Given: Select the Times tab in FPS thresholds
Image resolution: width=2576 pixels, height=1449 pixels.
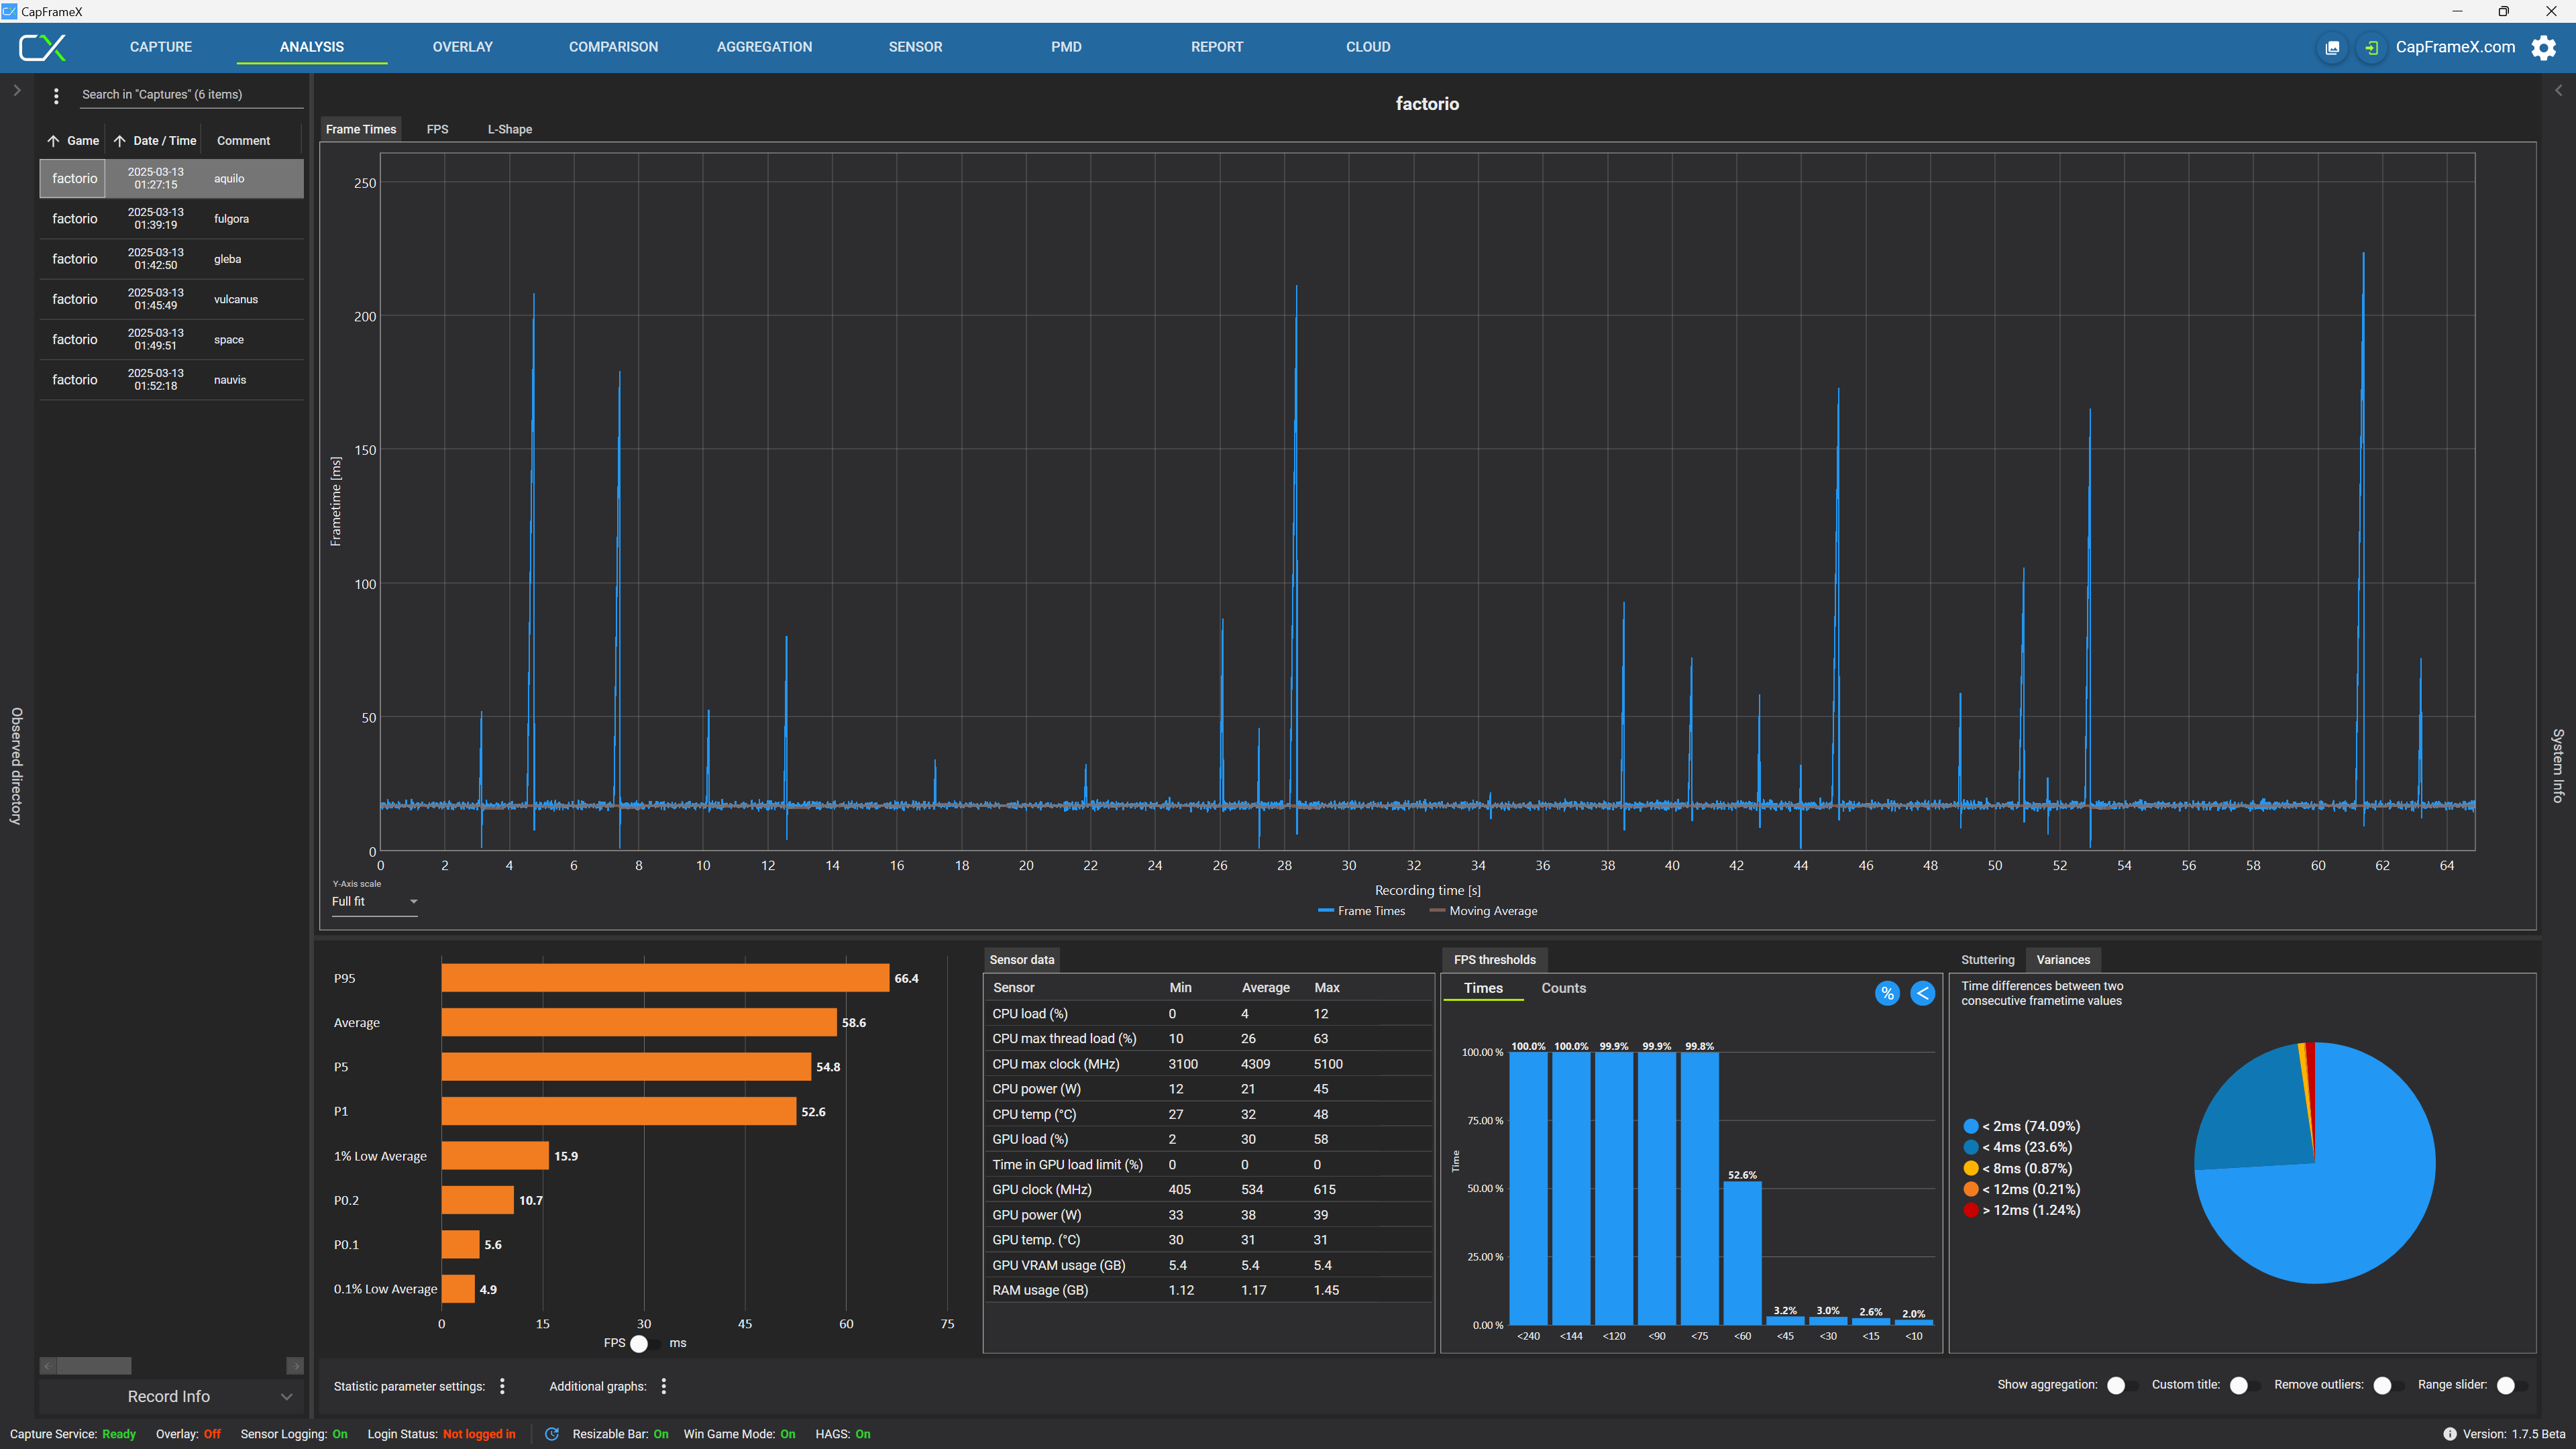Looking at the screenshot, I should click(1483, 988).
